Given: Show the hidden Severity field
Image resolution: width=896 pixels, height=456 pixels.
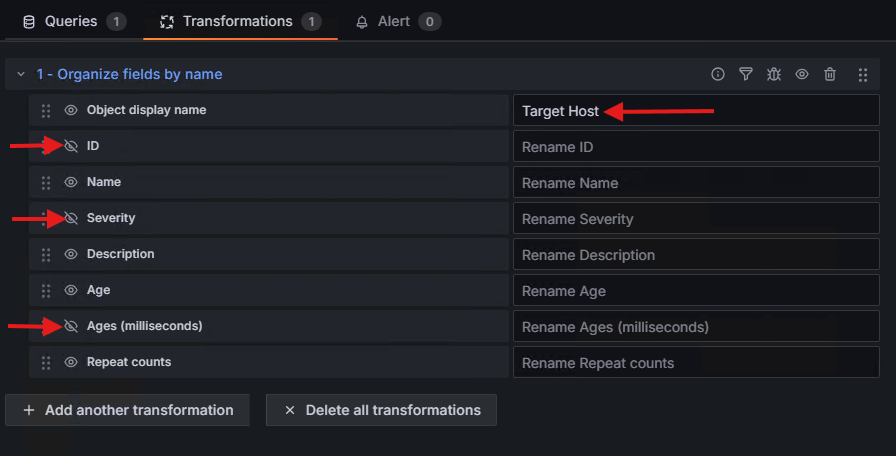Looking at the screenshot, I should pos(71,219).
